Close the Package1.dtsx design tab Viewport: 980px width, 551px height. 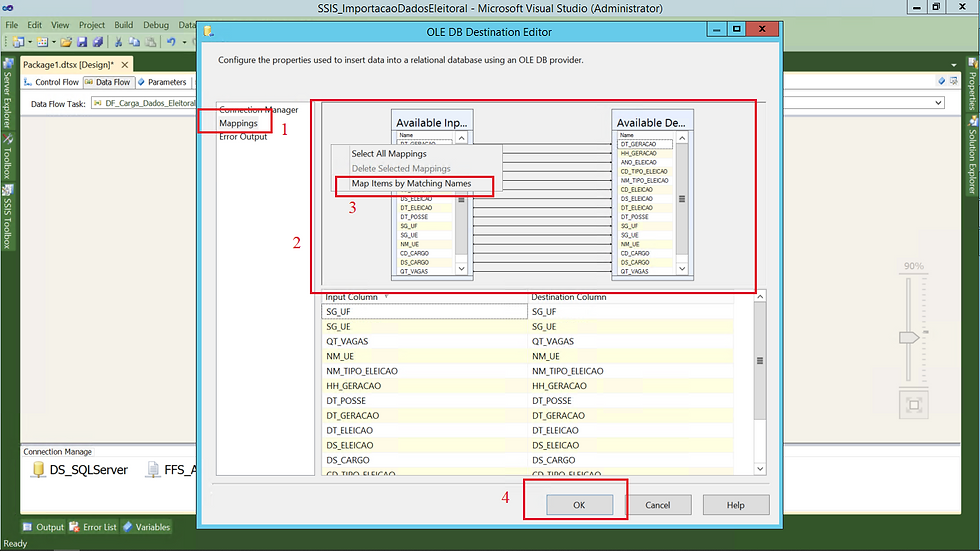coord(124,65)
